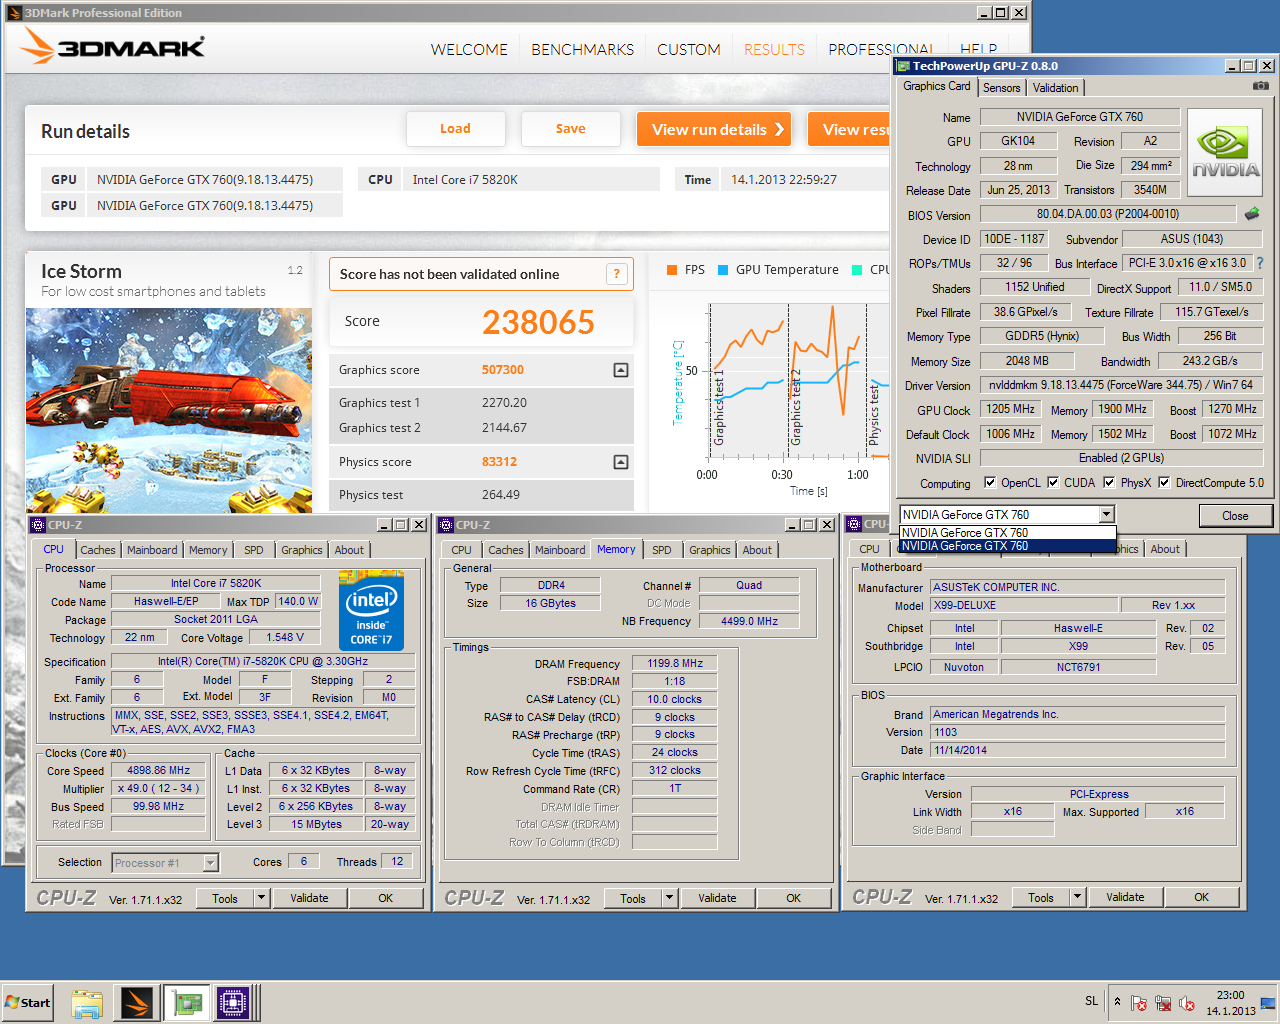The height and width of the screenshot is (1024, 1280).
Task: Click the DRAM Frequency 1199.8 MHz value
Action: pyautogui.click(x=675, y=663)
